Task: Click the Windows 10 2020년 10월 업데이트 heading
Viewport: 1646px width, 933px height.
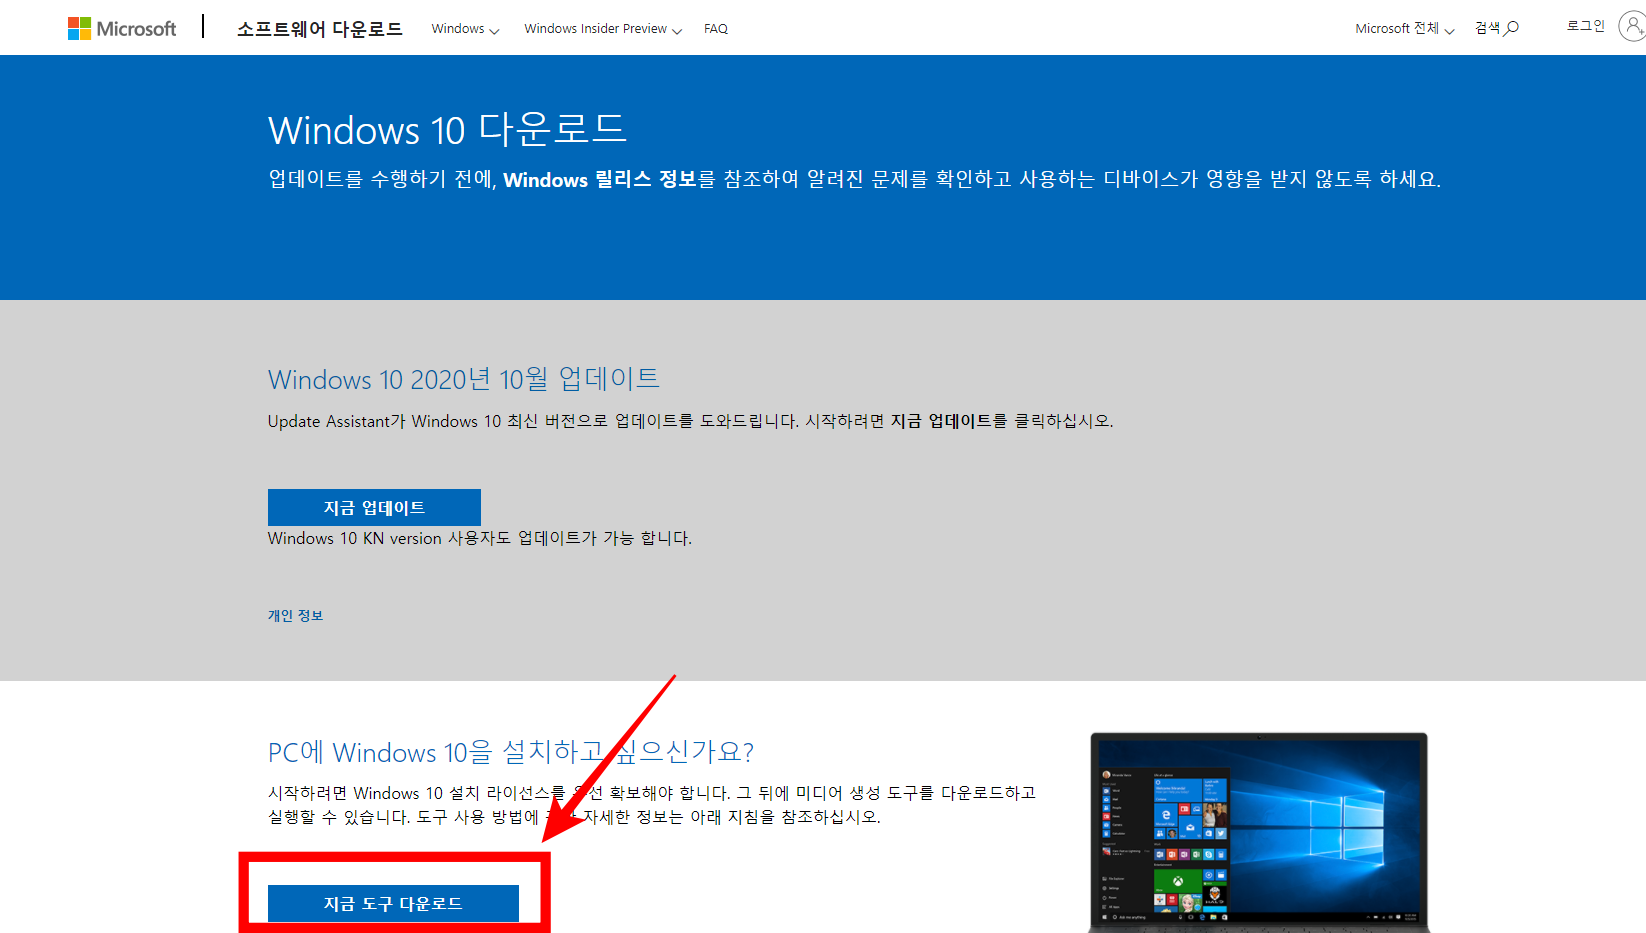Action: pos(464,379)
